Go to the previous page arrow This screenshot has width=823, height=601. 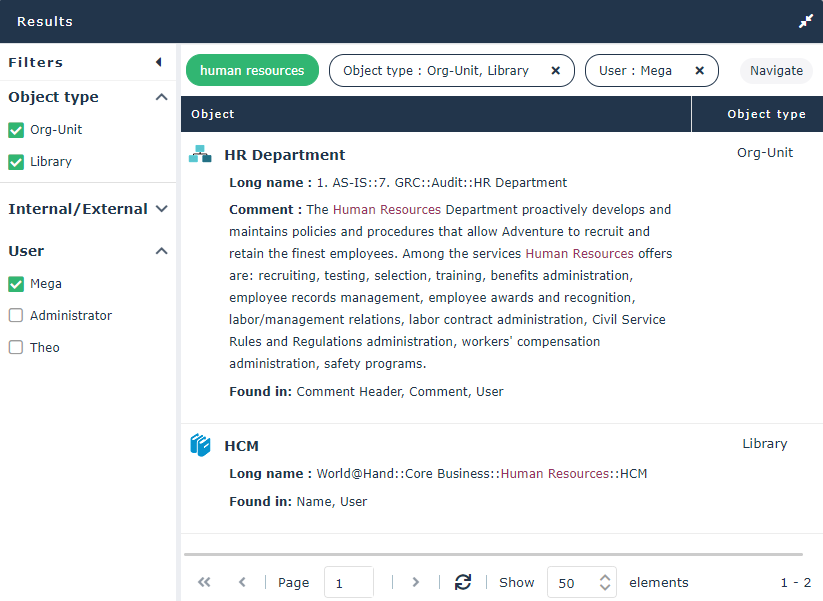tap(242, 582)
